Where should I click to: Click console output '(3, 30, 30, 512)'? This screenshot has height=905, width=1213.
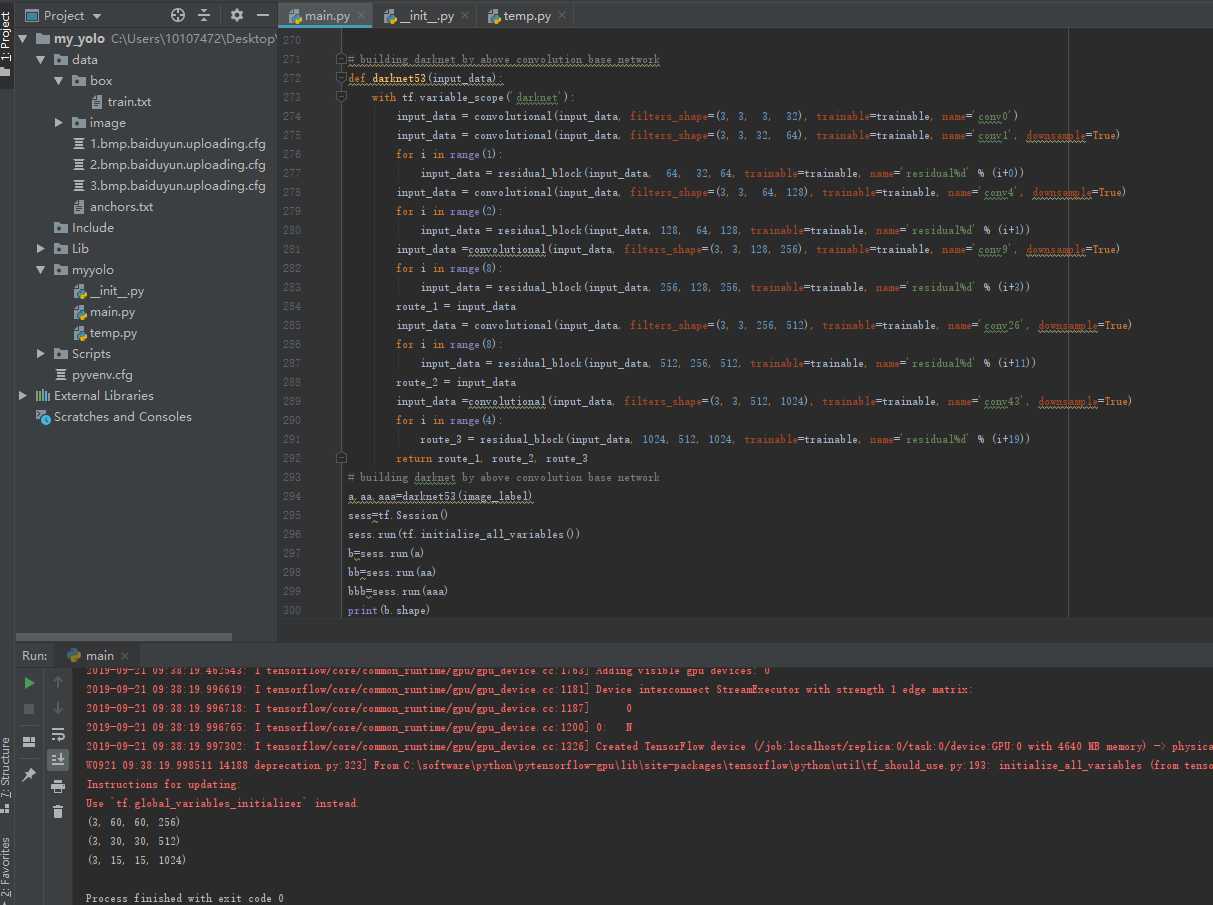point(133,841)
